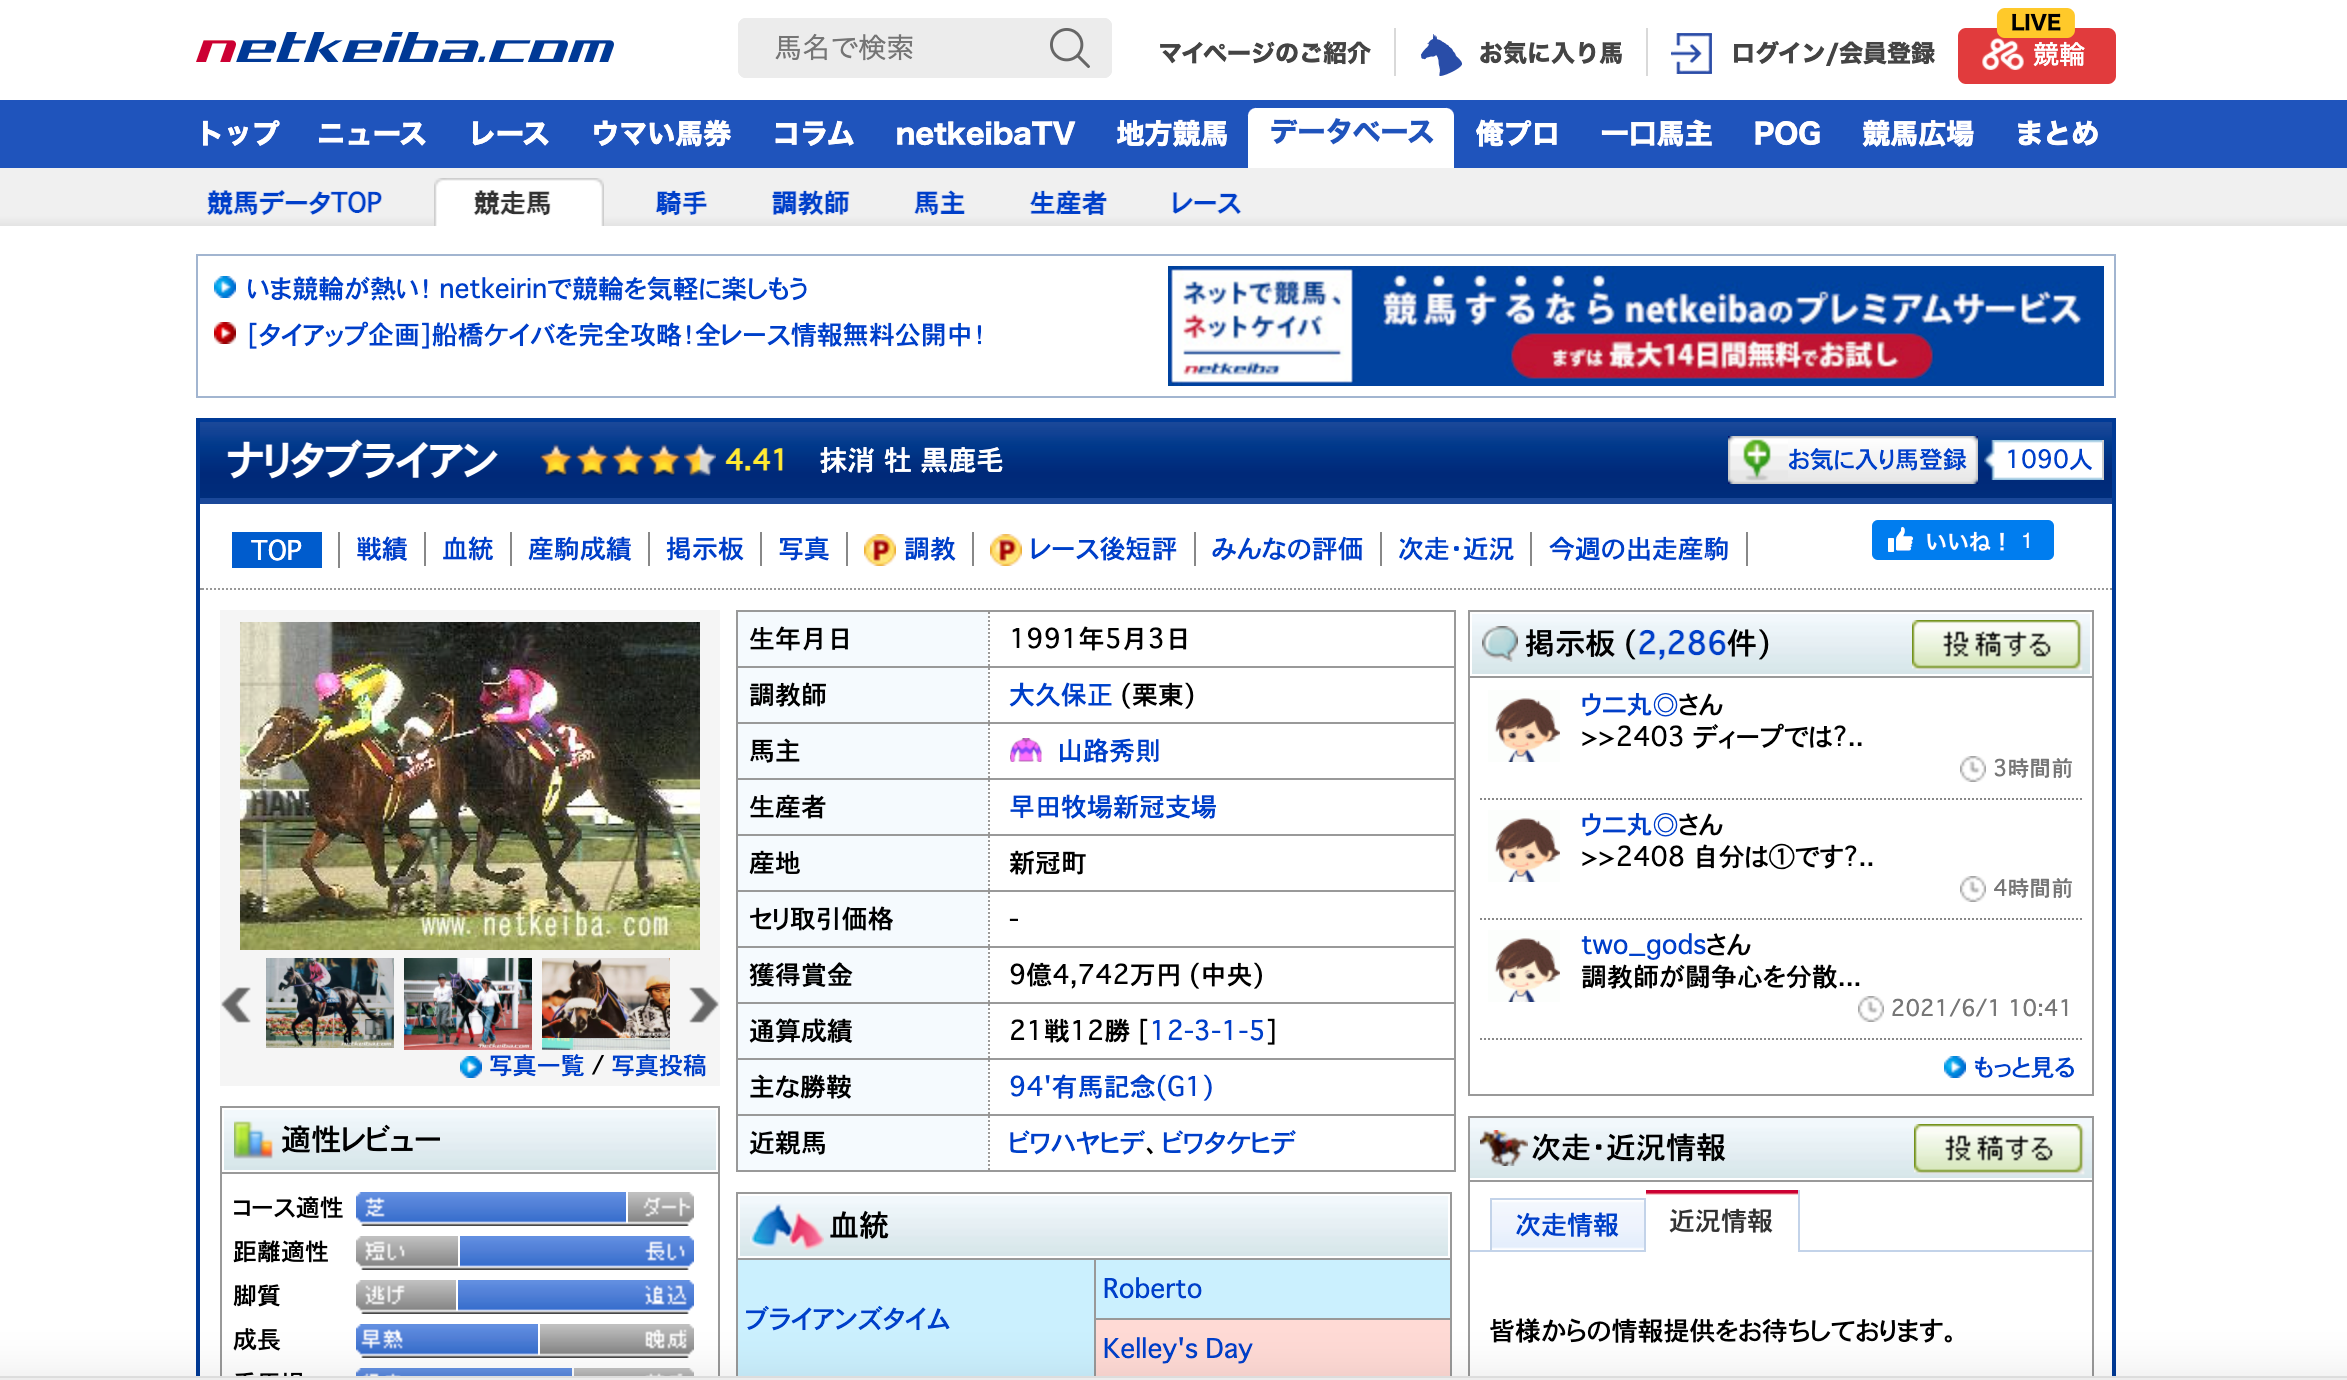Switch to the 騎手 sub-tab
This screenshot has width=2347, height=1380.
click(x=681, y=203)
